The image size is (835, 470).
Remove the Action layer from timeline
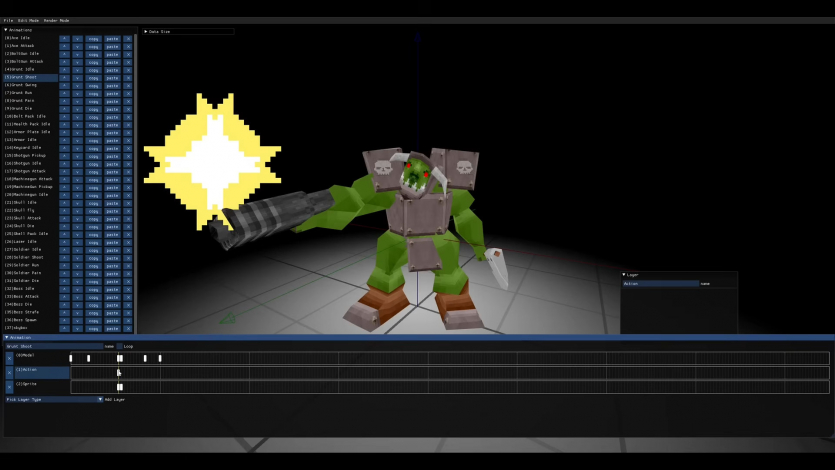point(9,372)
